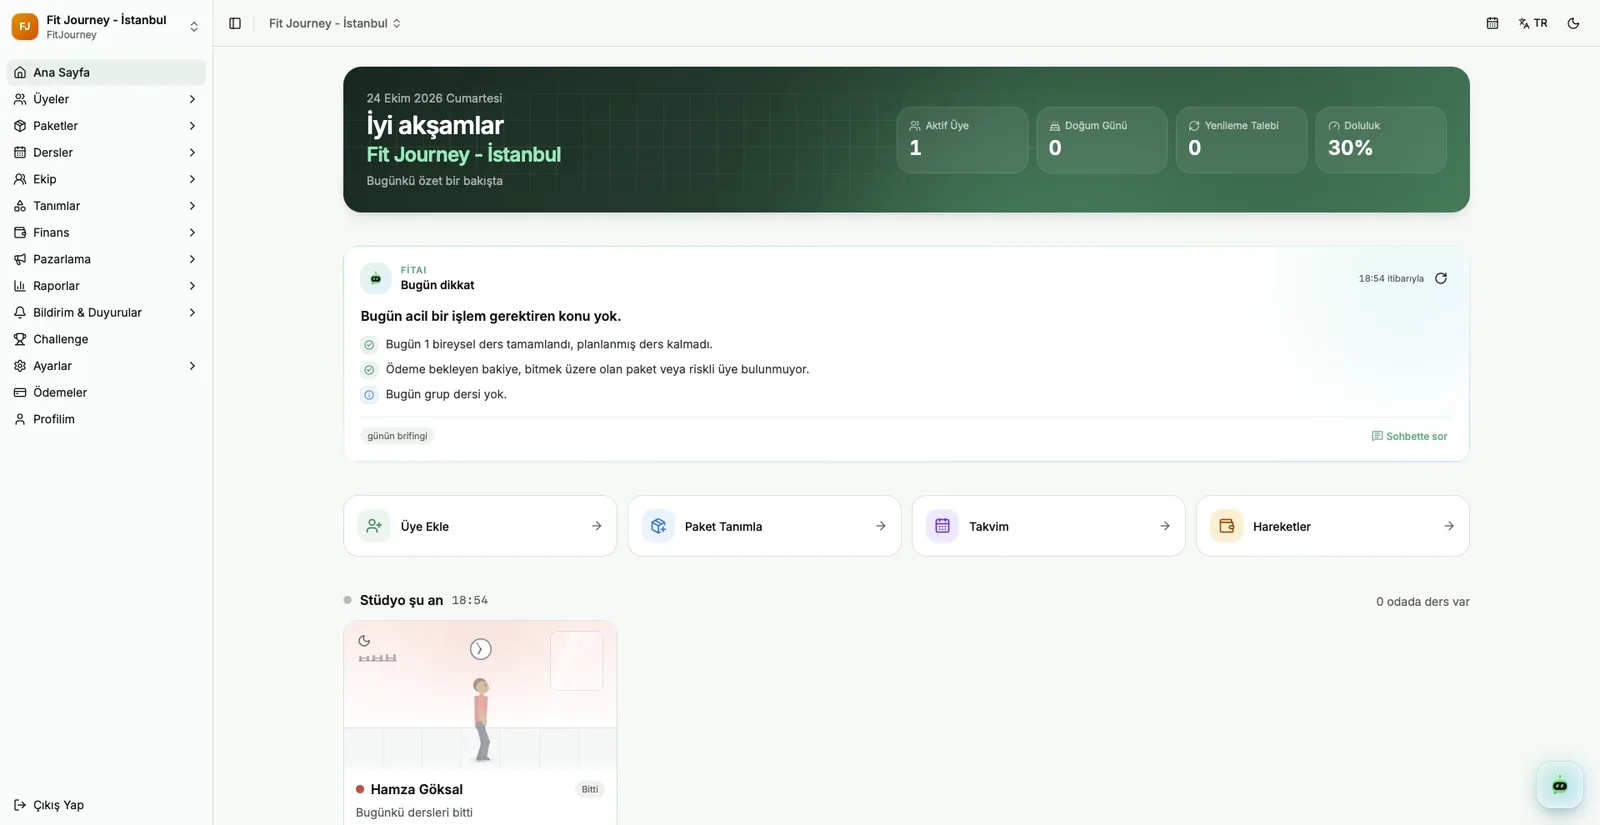Click the Sohbette sor link

coord(1409,436)
